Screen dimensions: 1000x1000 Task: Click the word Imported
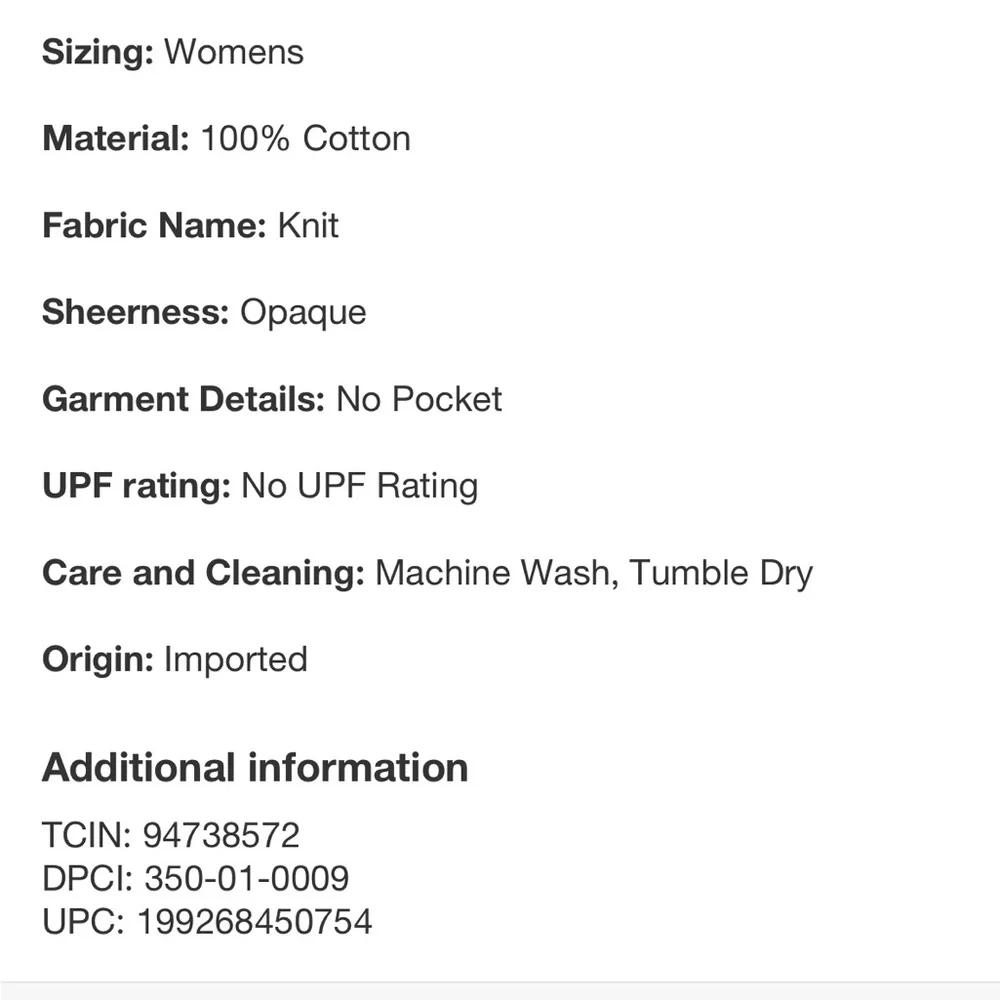[x=236, y=659]
